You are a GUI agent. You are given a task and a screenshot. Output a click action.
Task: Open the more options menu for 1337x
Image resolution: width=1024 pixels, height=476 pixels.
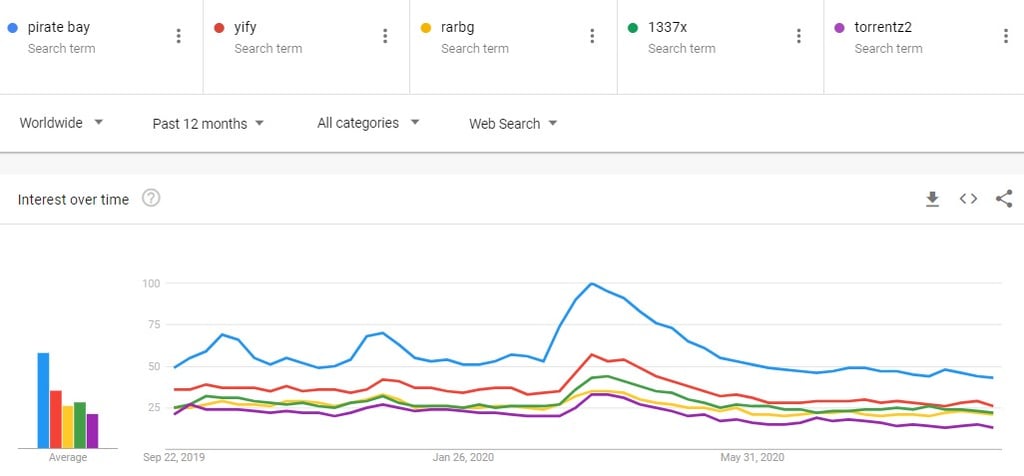799,36
